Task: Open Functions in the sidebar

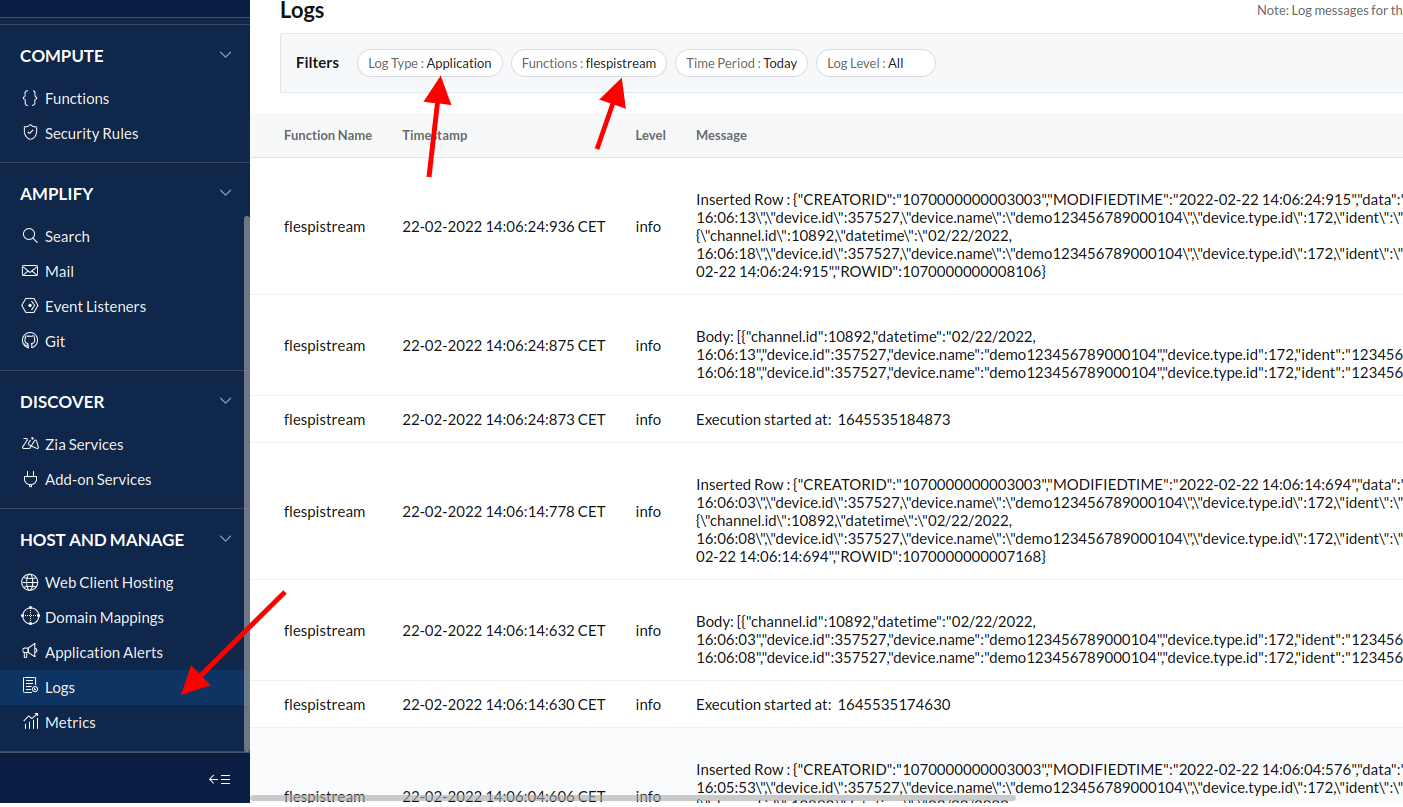Action: pos(77,98)
